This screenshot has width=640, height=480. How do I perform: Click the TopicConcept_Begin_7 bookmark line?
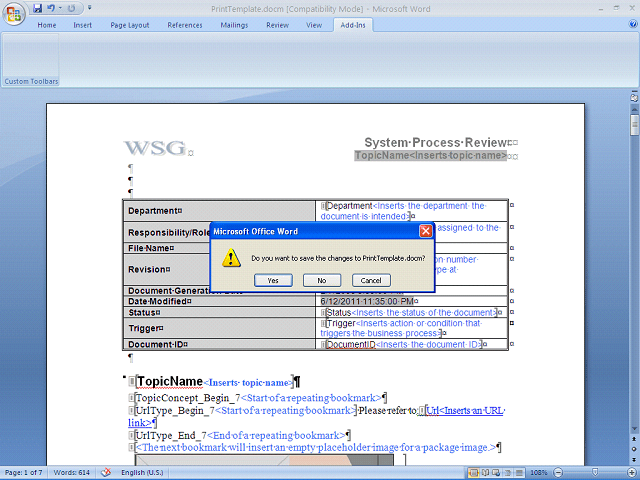coord(258,398)
